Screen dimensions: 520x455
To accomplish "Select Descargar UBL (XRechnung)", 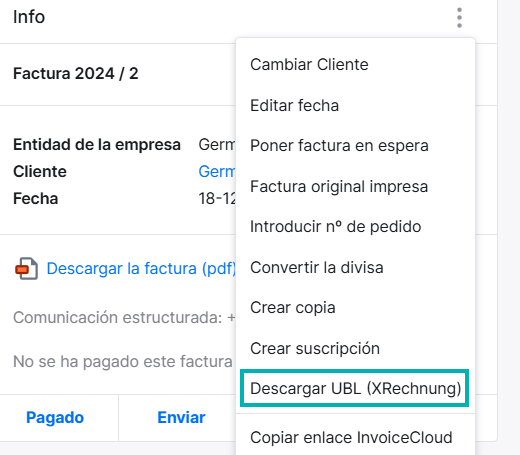I will click(x=355, y=388).
